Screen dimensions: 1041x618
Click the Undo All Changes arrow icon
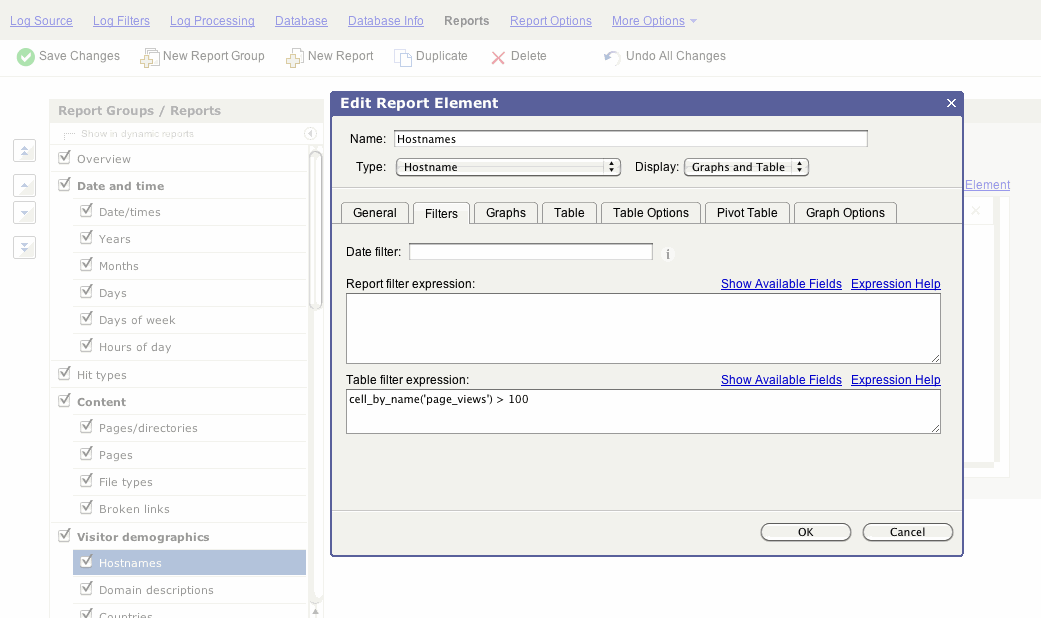click(612, 57)
